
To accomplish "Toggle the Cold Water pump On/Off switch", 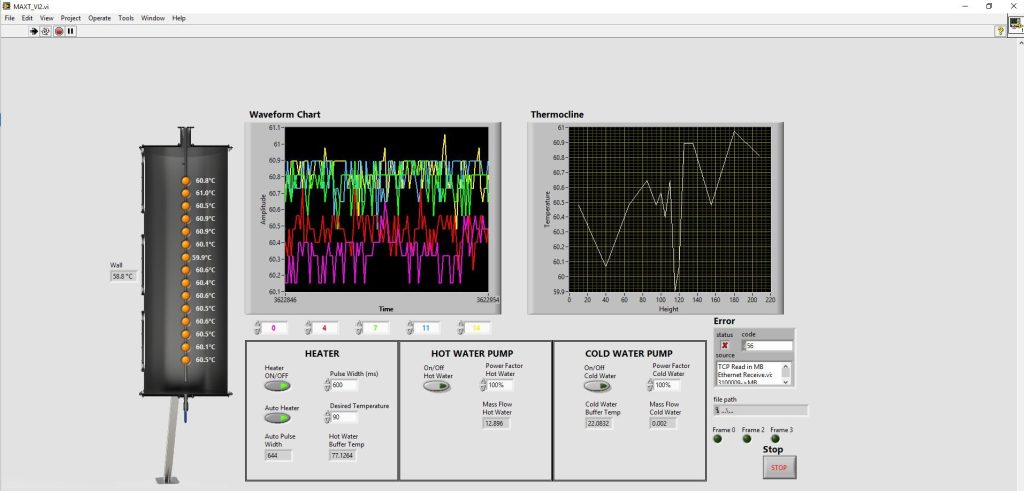I will 597,385.
